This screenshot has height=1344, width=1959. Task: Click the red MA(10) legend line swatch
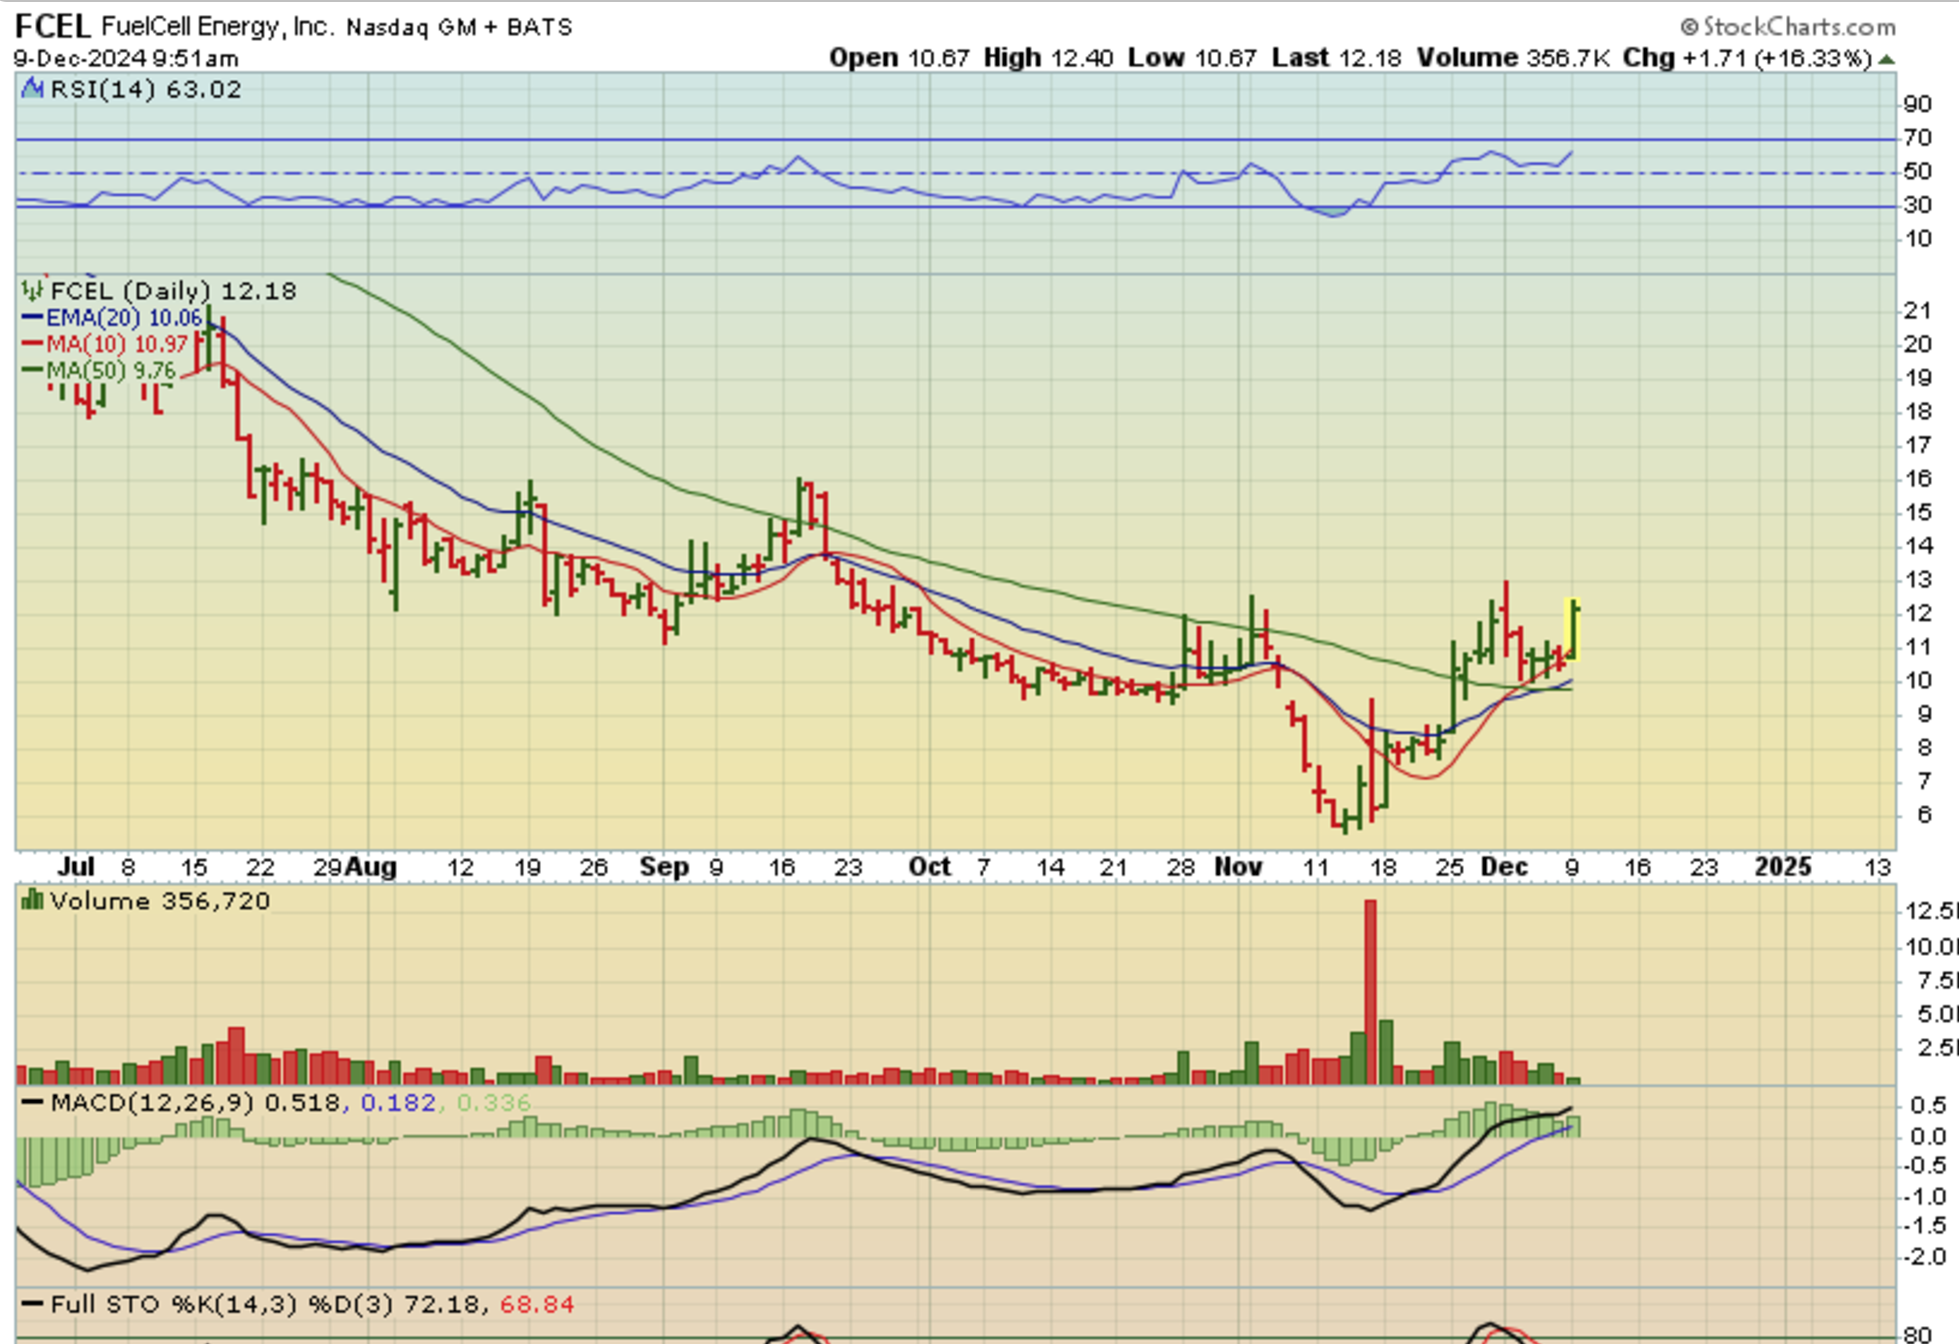point(32,344)
